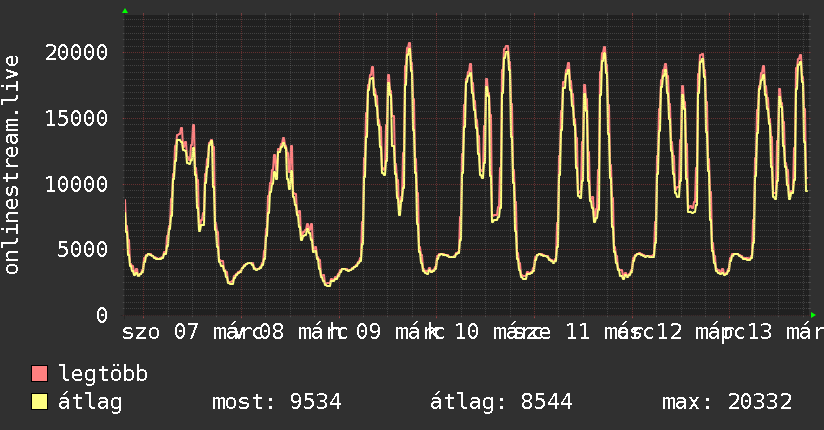824x430 pixels.
Task: Click the 0 y-axis label
Action: tap(102, 315)
